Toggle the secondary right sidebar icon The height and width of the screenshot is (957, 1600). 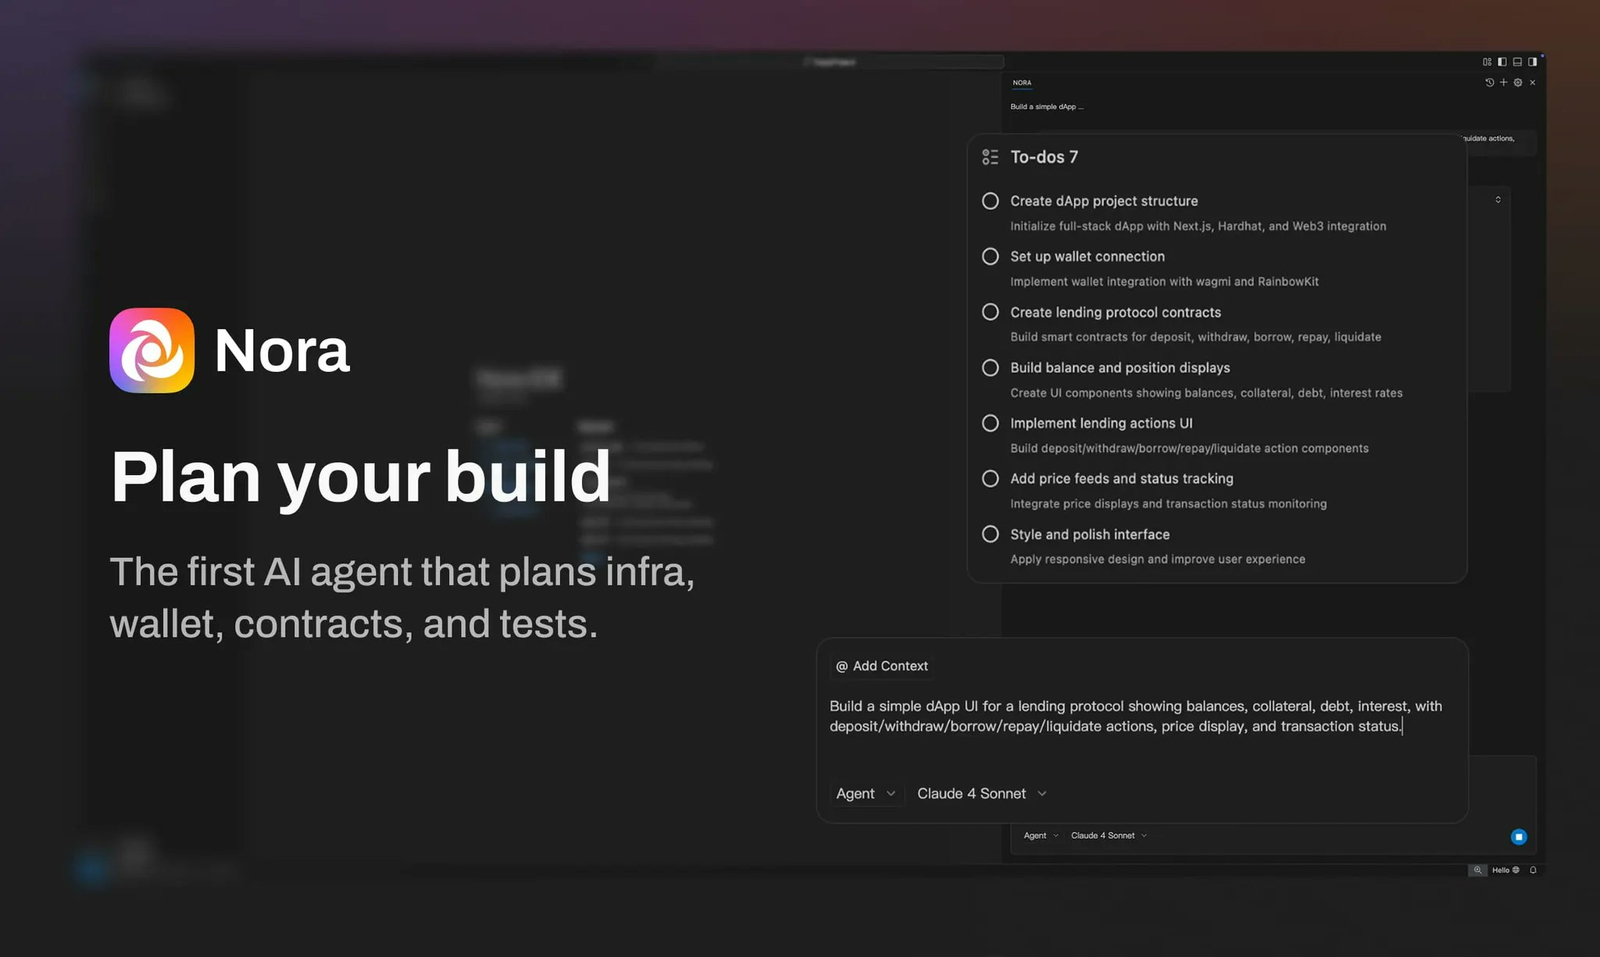click(1532, 62)
